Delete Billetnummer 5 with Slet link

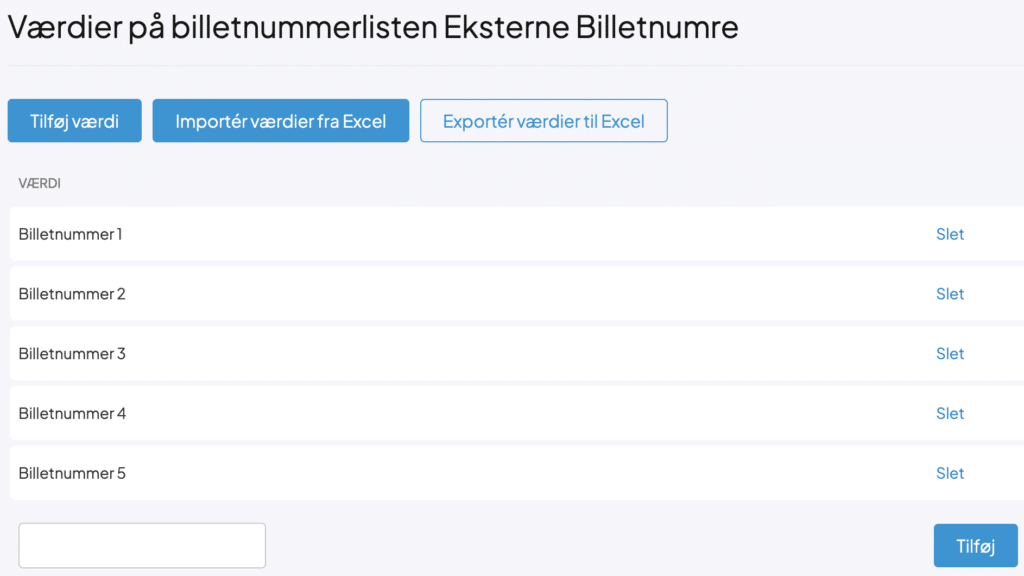[x=949, y=473]
